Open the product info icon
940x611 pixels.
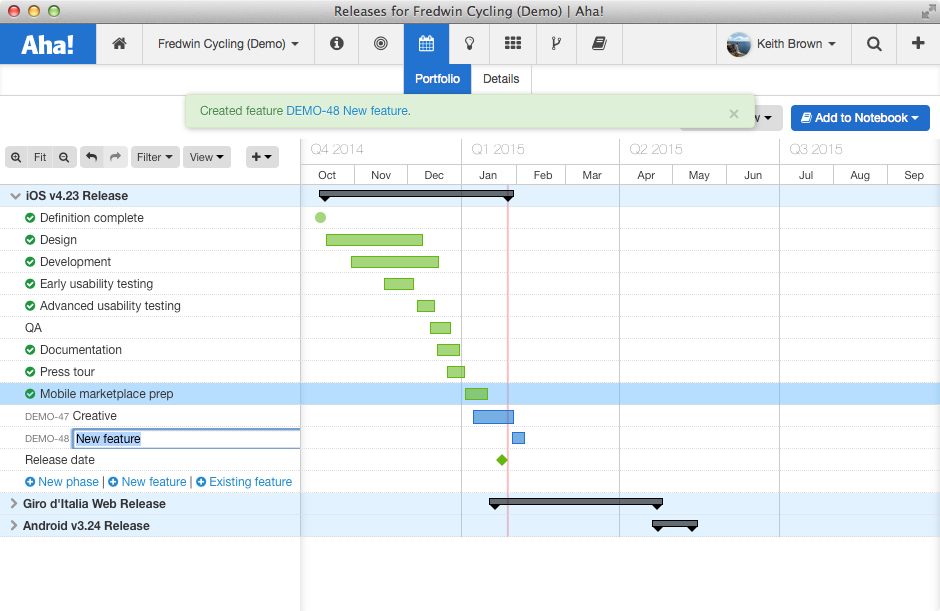pyautogui.click(x=336, y=44)
